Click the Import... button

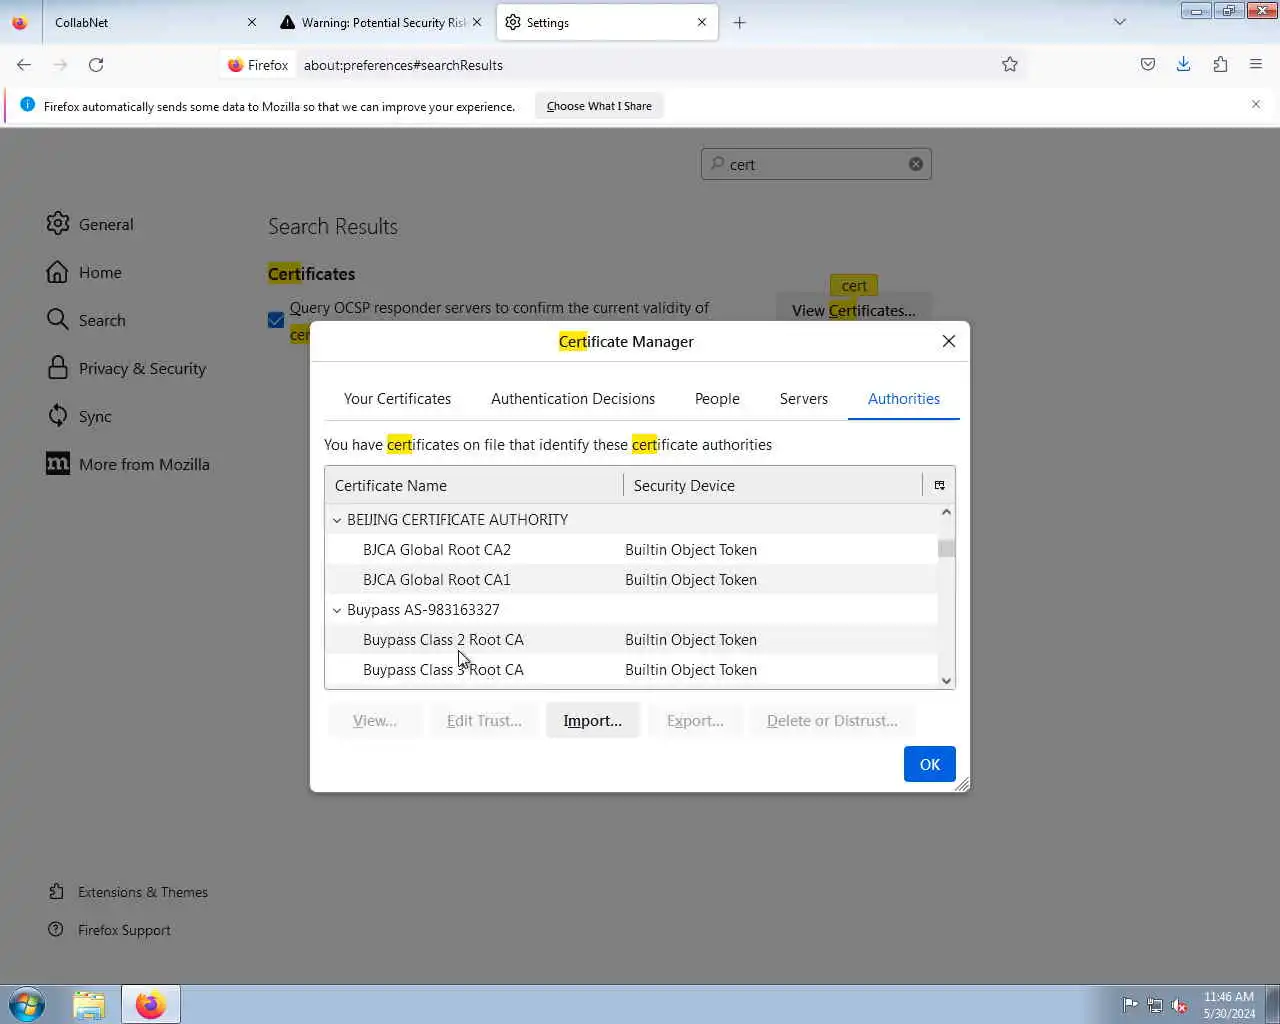click(593, 721)
